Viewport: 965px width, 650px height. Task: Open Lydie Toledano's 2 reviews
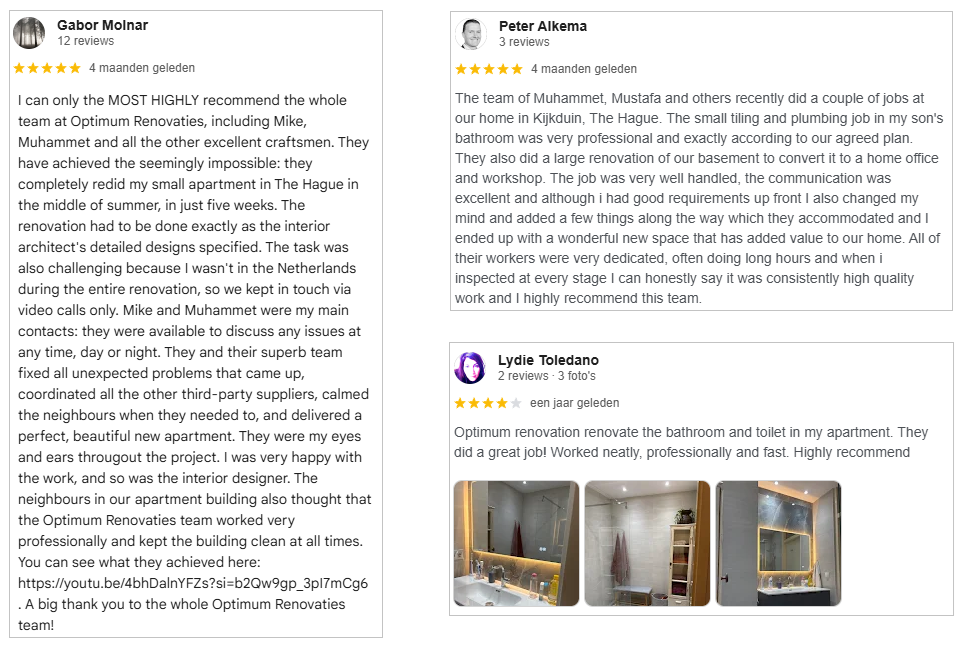523,376
